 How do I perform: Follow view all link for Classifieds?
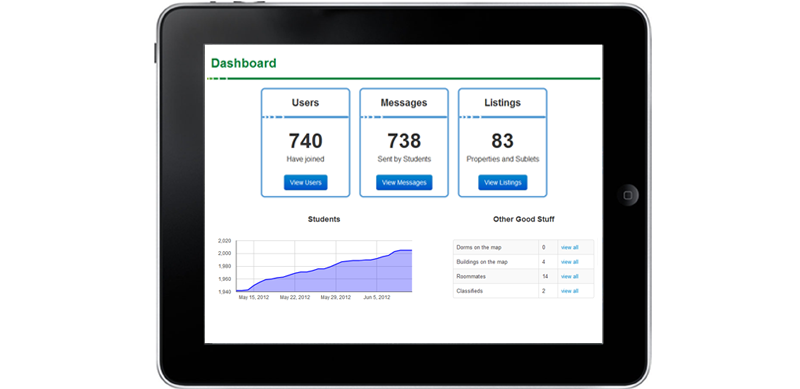569,291
